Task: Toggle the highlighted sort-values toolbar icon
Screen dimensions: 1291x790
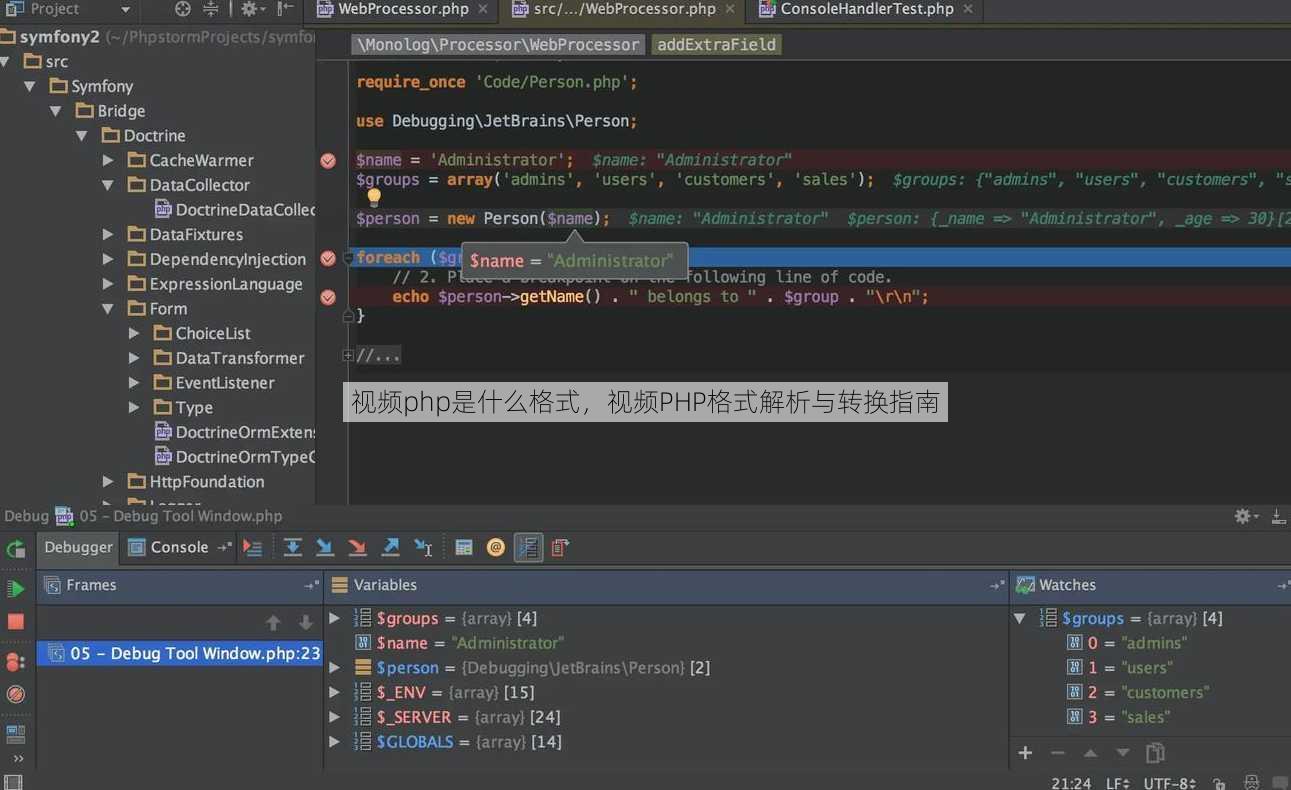Action: tap(528, 547)
